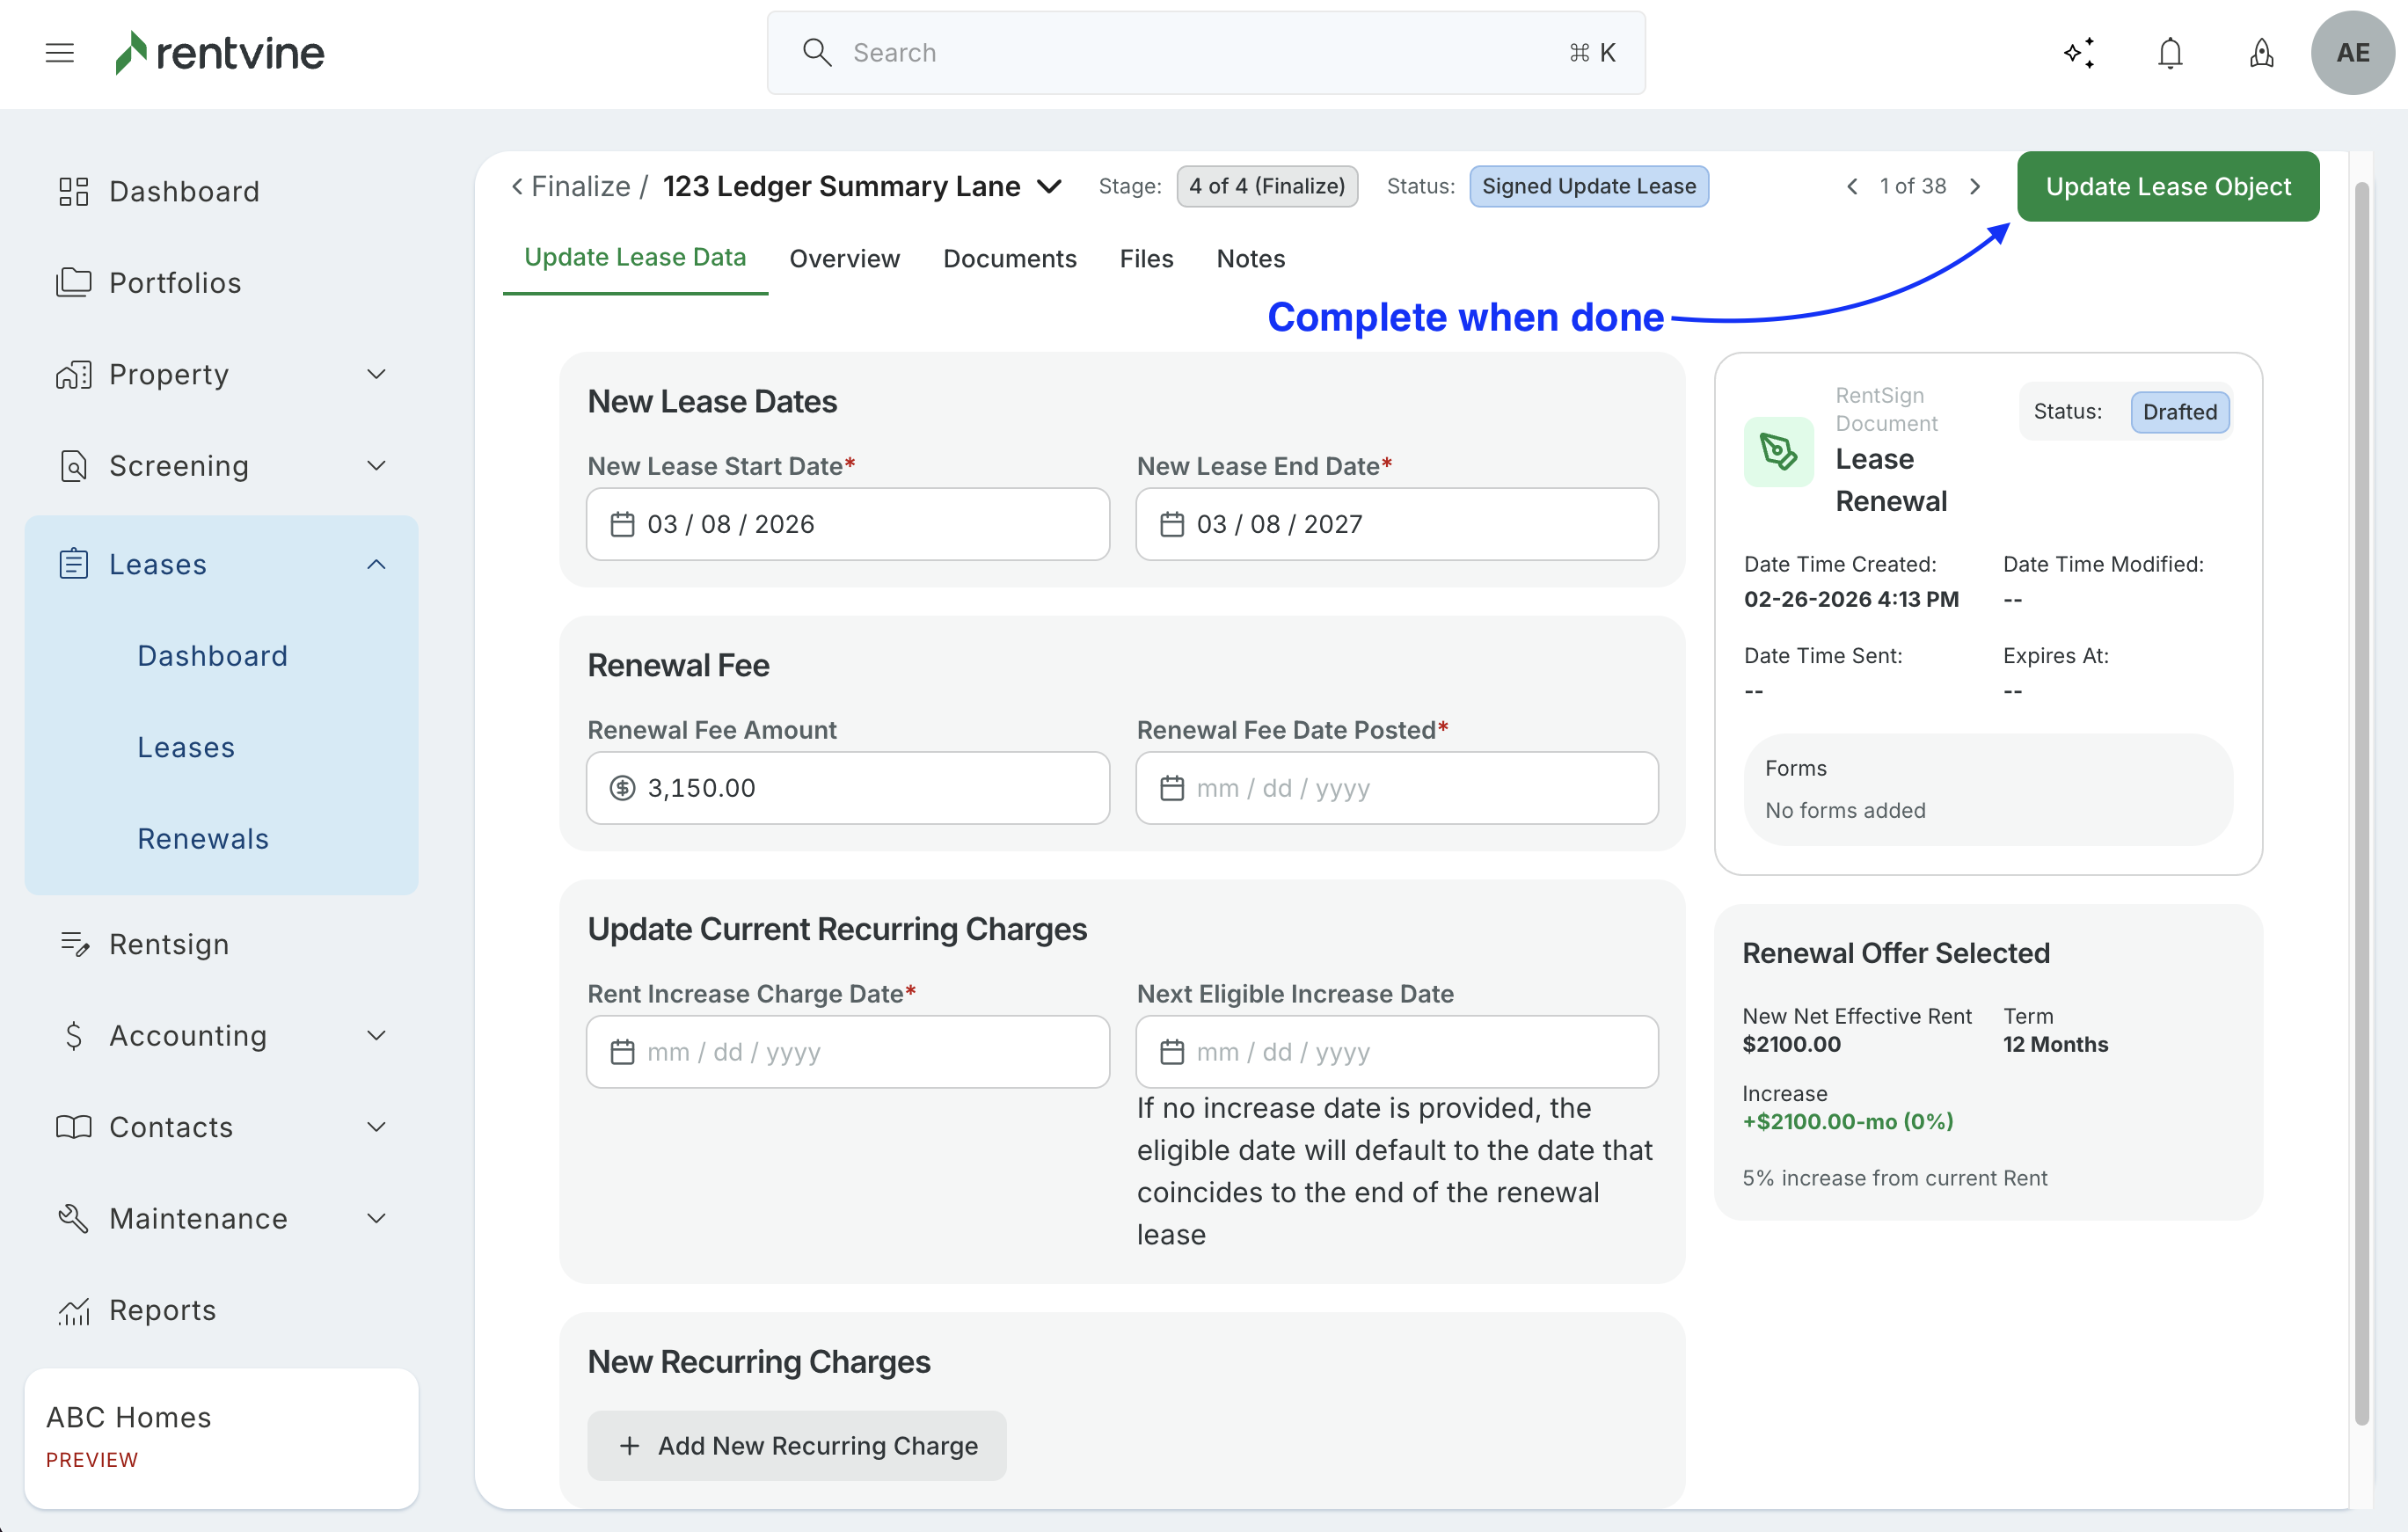Click the rocket icon in header
2408x1532 pixels.
point(2261,53)
